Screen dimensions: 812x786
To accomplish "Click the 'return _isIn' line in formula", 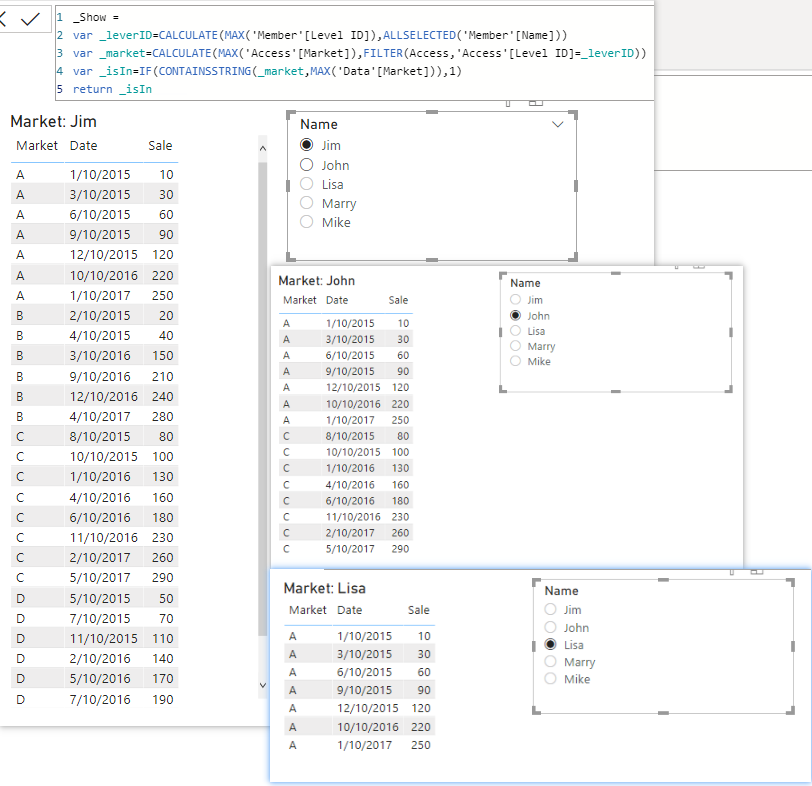I will (112, 89).
